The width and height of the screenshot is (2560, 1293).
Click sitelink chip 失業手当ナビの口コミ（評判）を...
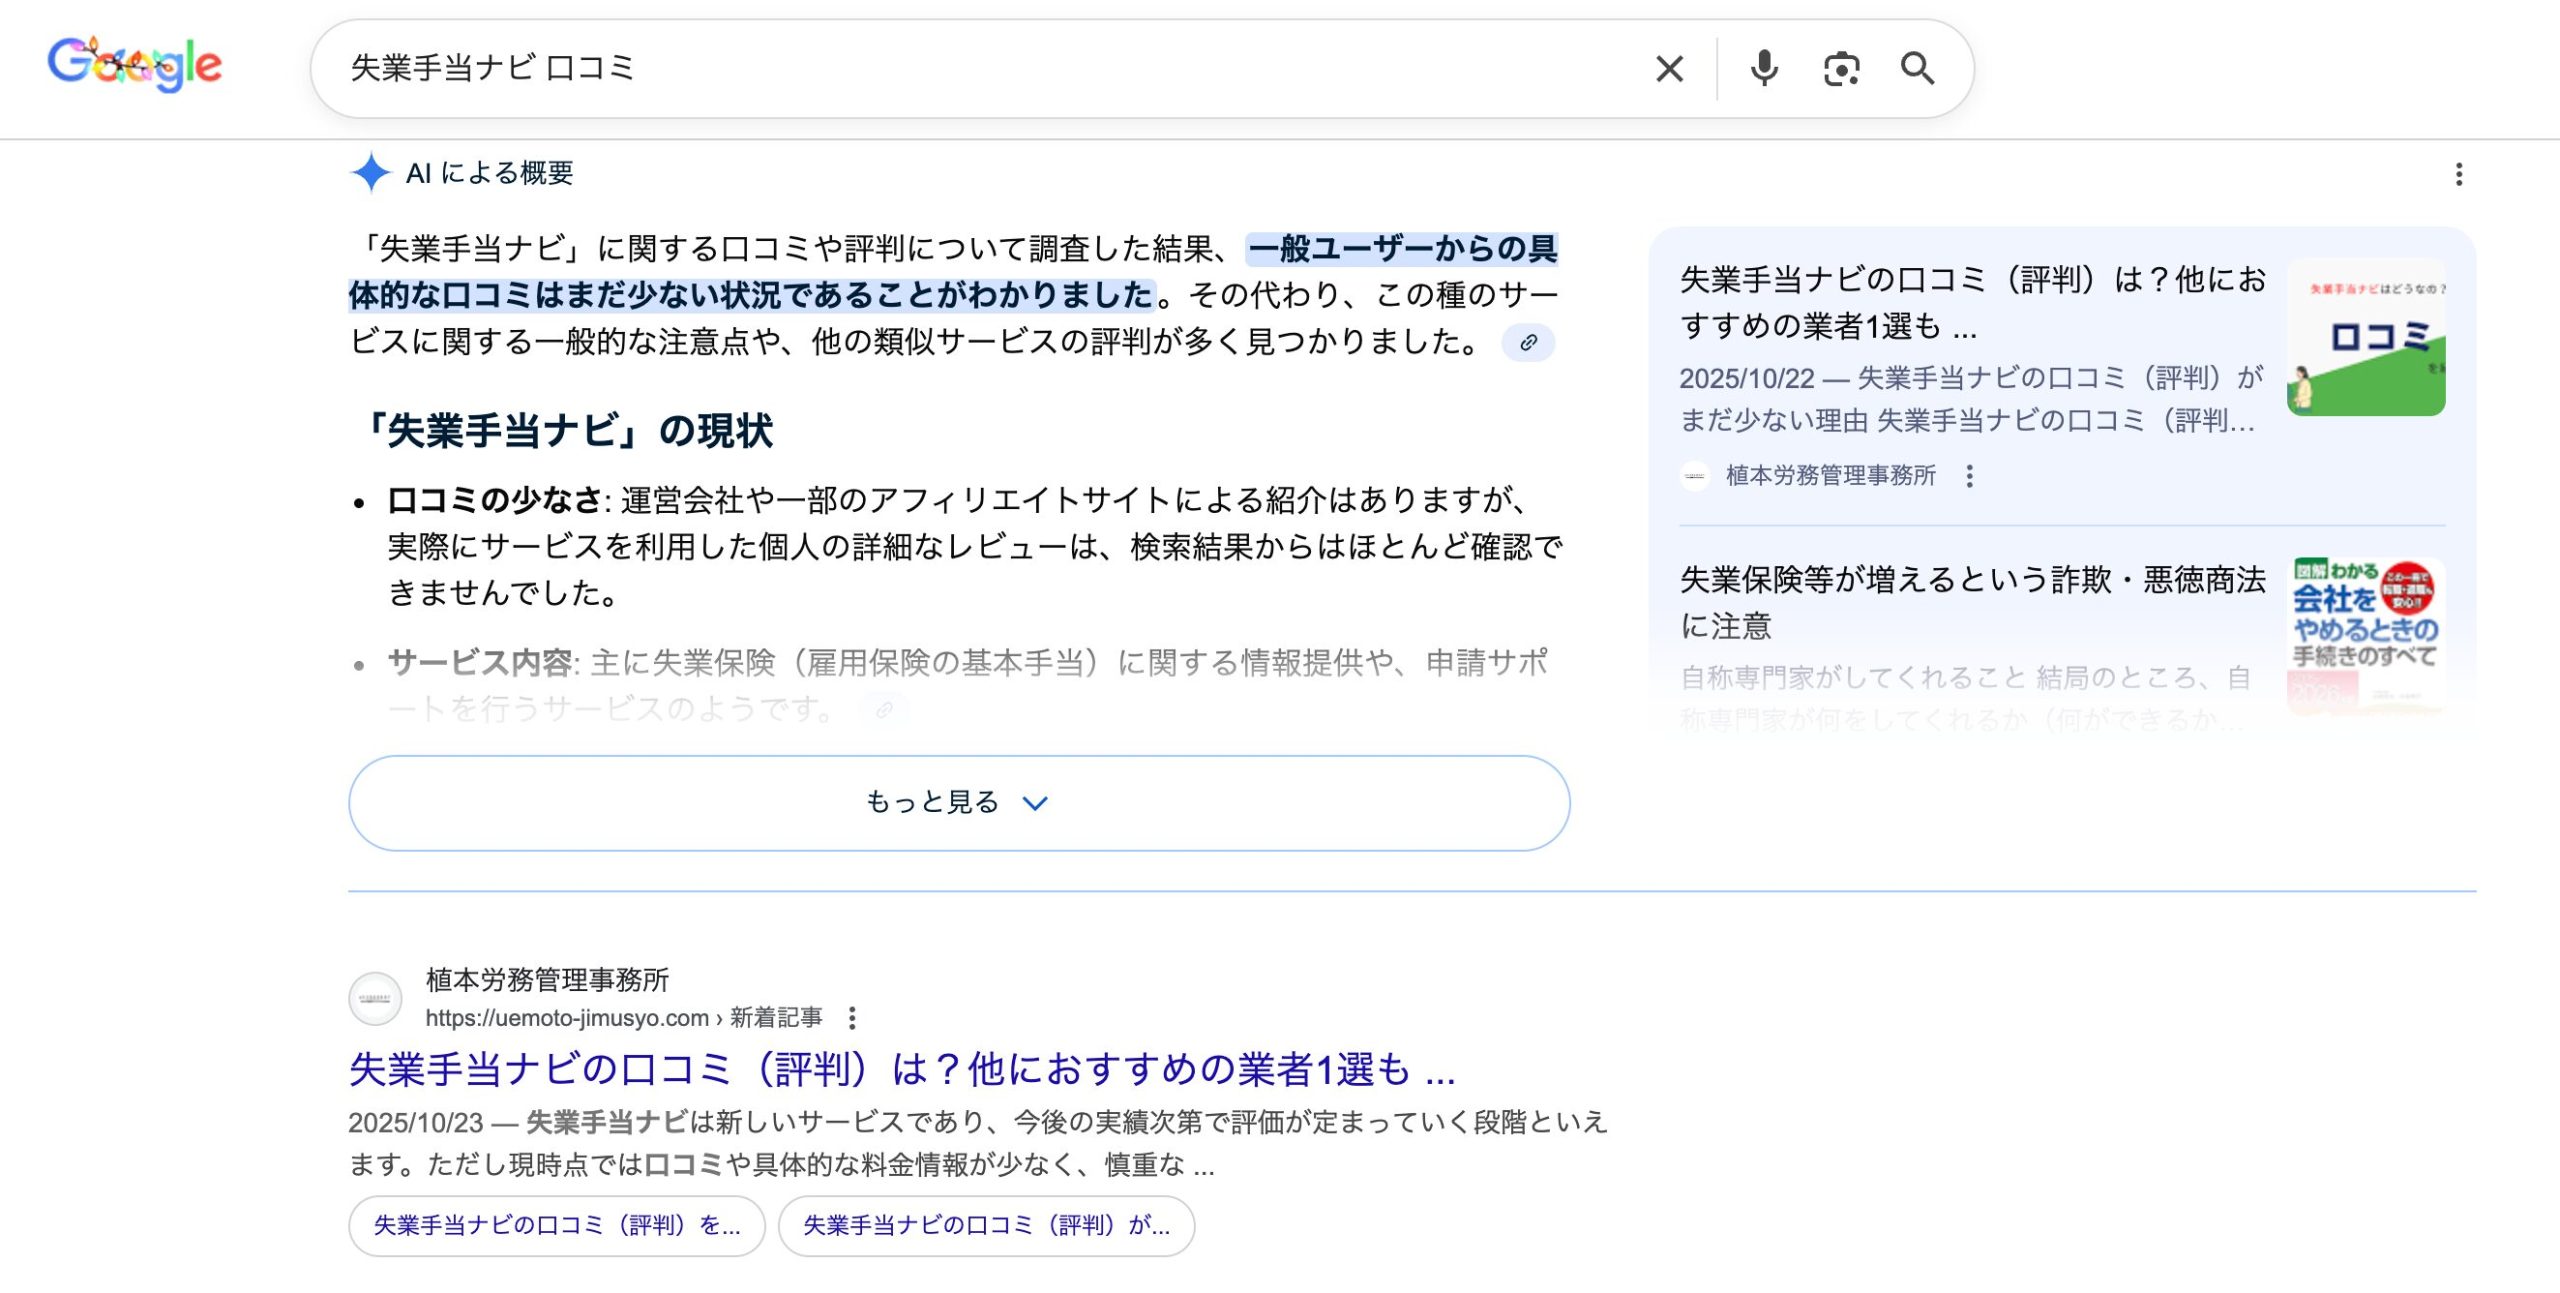pyautogui.click(x=557, y=1226)
